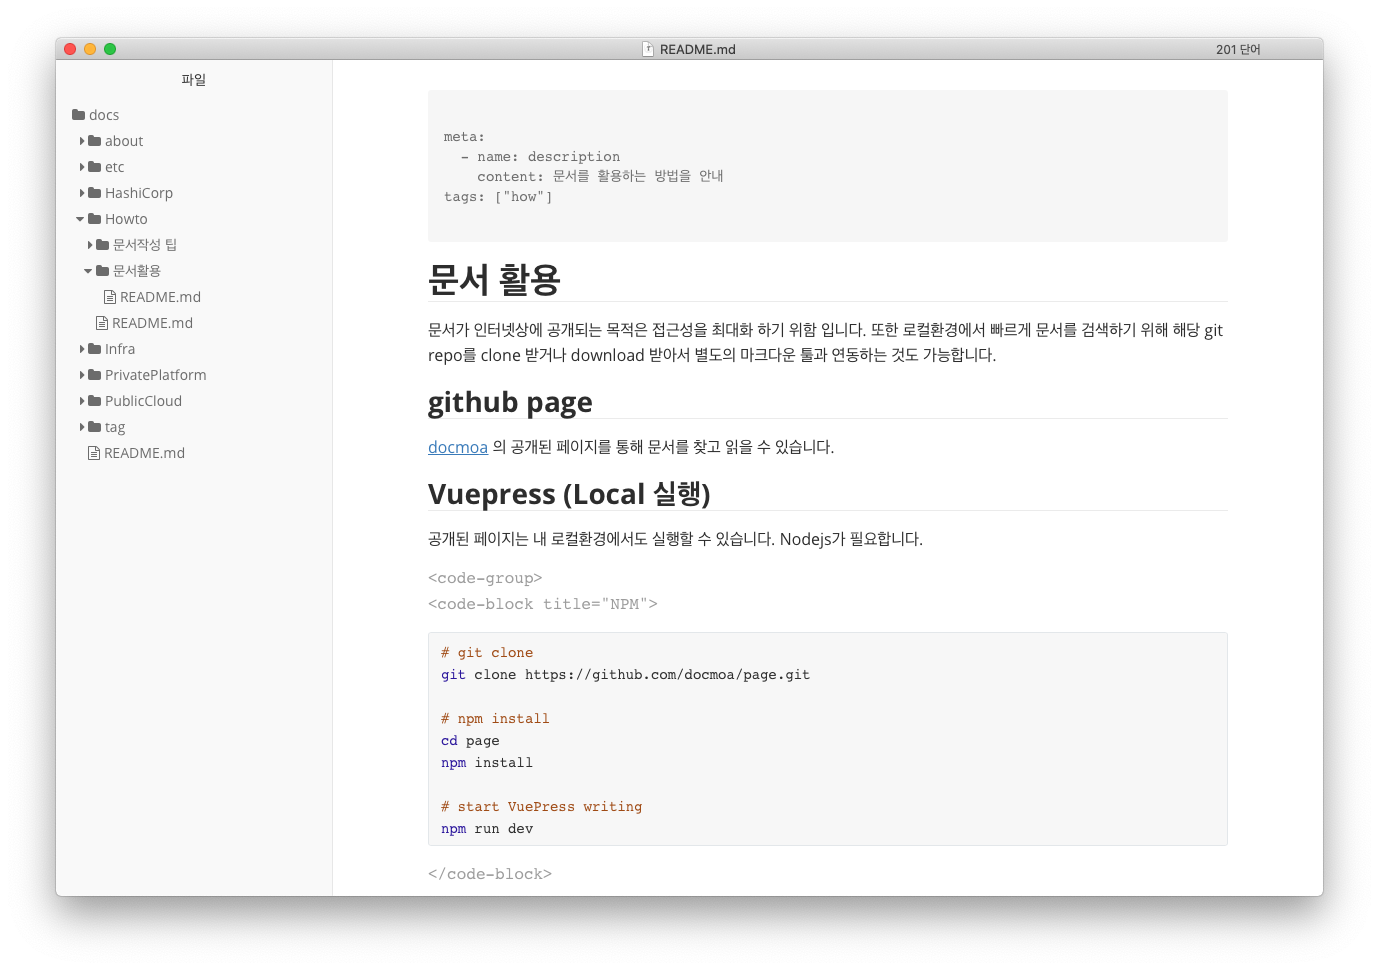Click the Infra folder icon

95,349
